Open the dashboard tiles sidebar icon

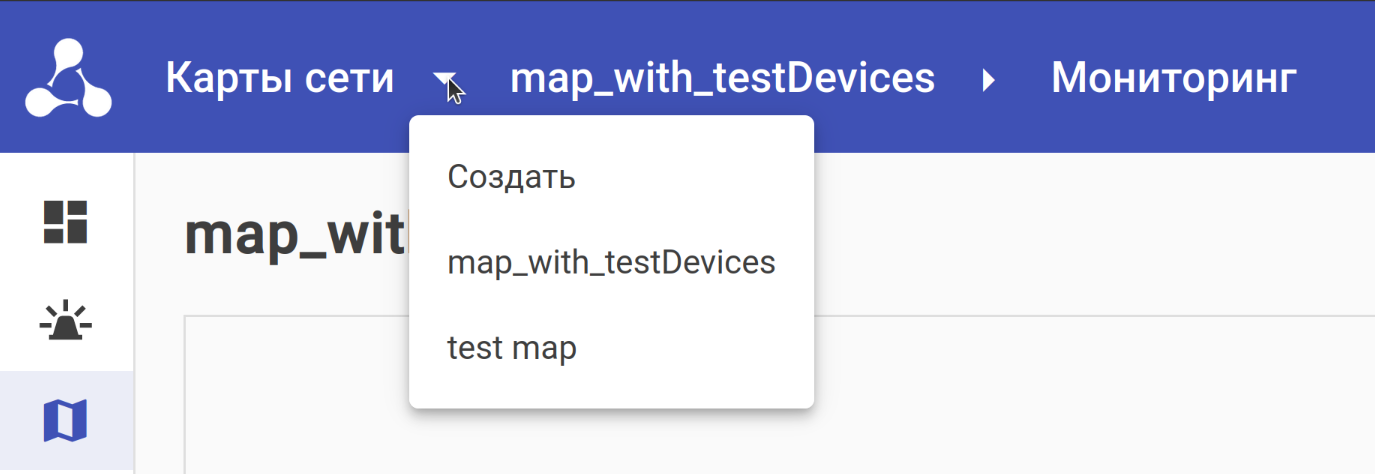[x=66, y=222]
